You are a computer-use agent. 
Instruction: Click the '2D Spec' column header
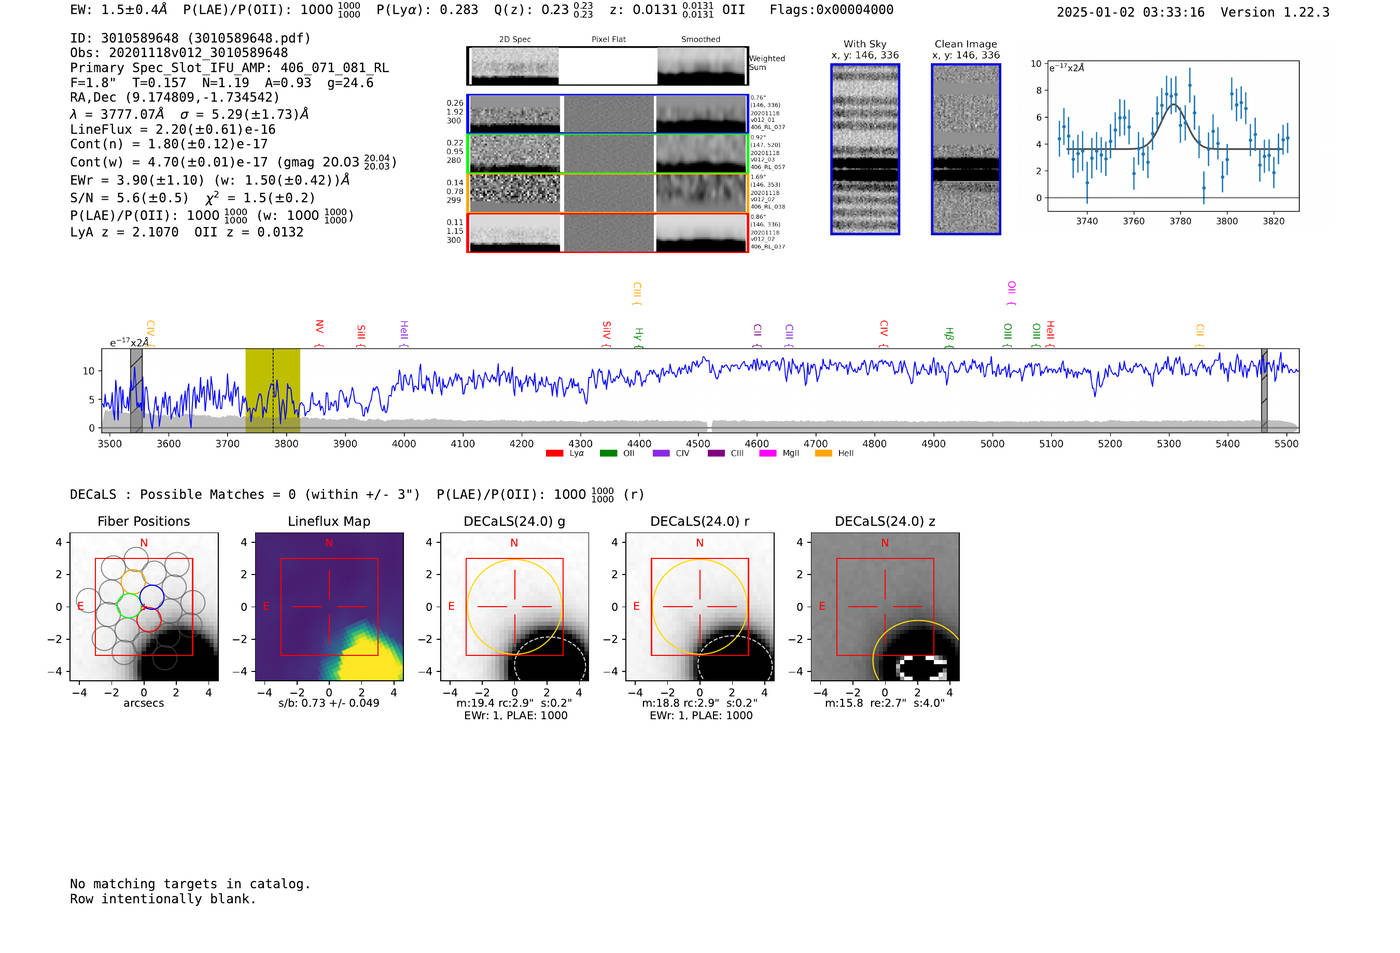point(515,39)
